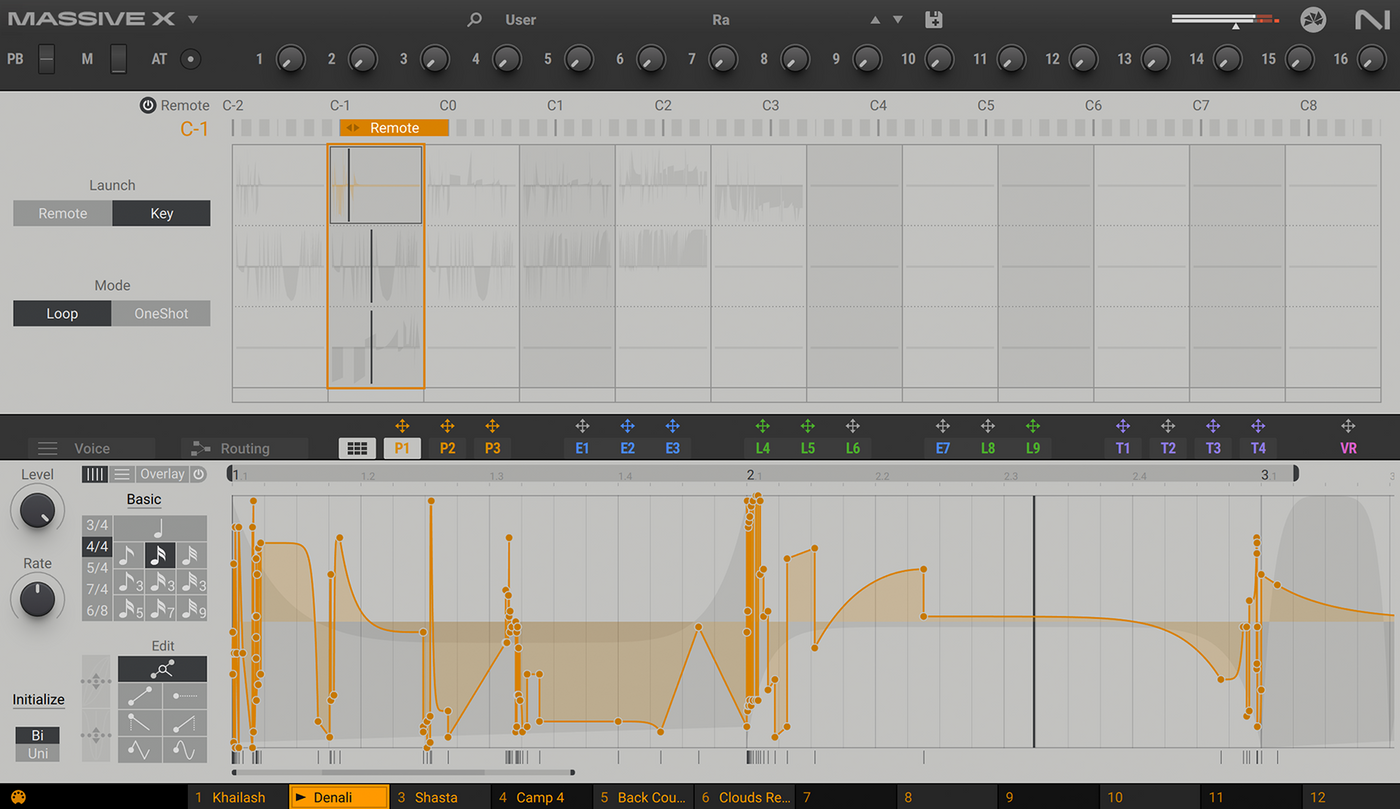Select Uni polarity mode
Image resolution: width=1400 pixels, height=809 pixels.
coord(37,753)
